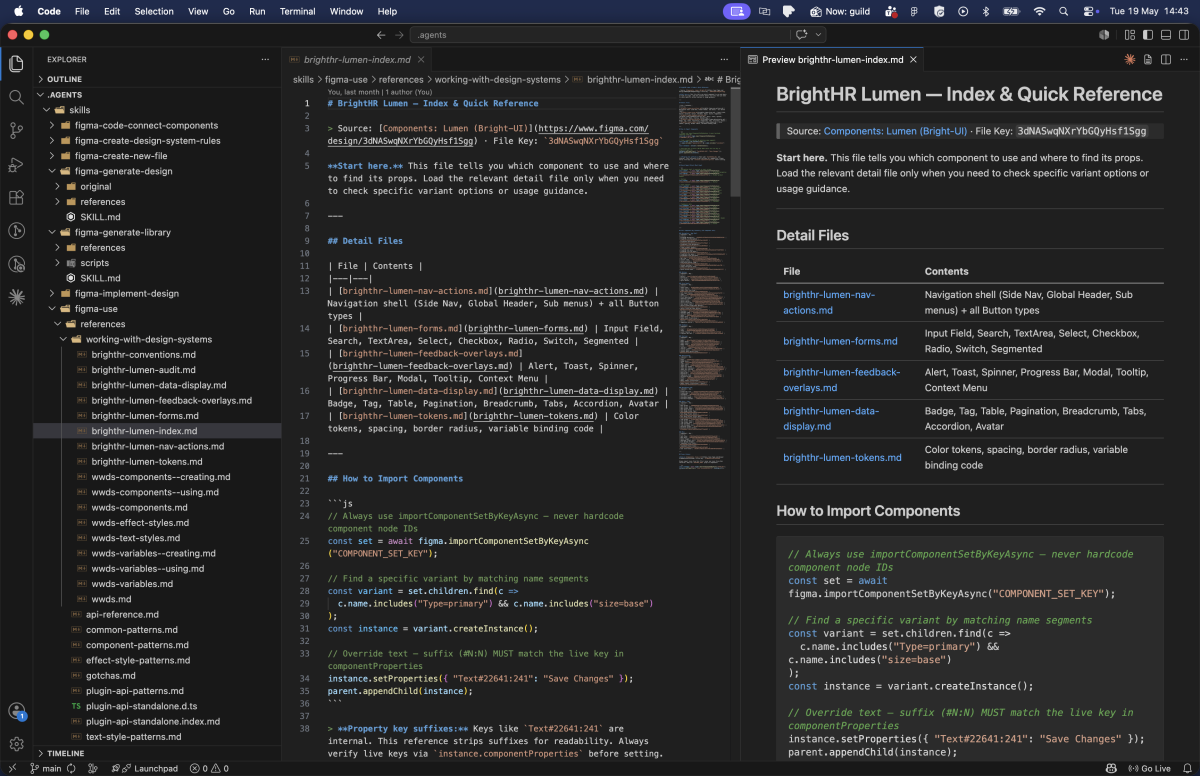Open the Explorer view in activity bar
Image resolution: width=1200 pixels, height=776 pixels.
[16, 64]
